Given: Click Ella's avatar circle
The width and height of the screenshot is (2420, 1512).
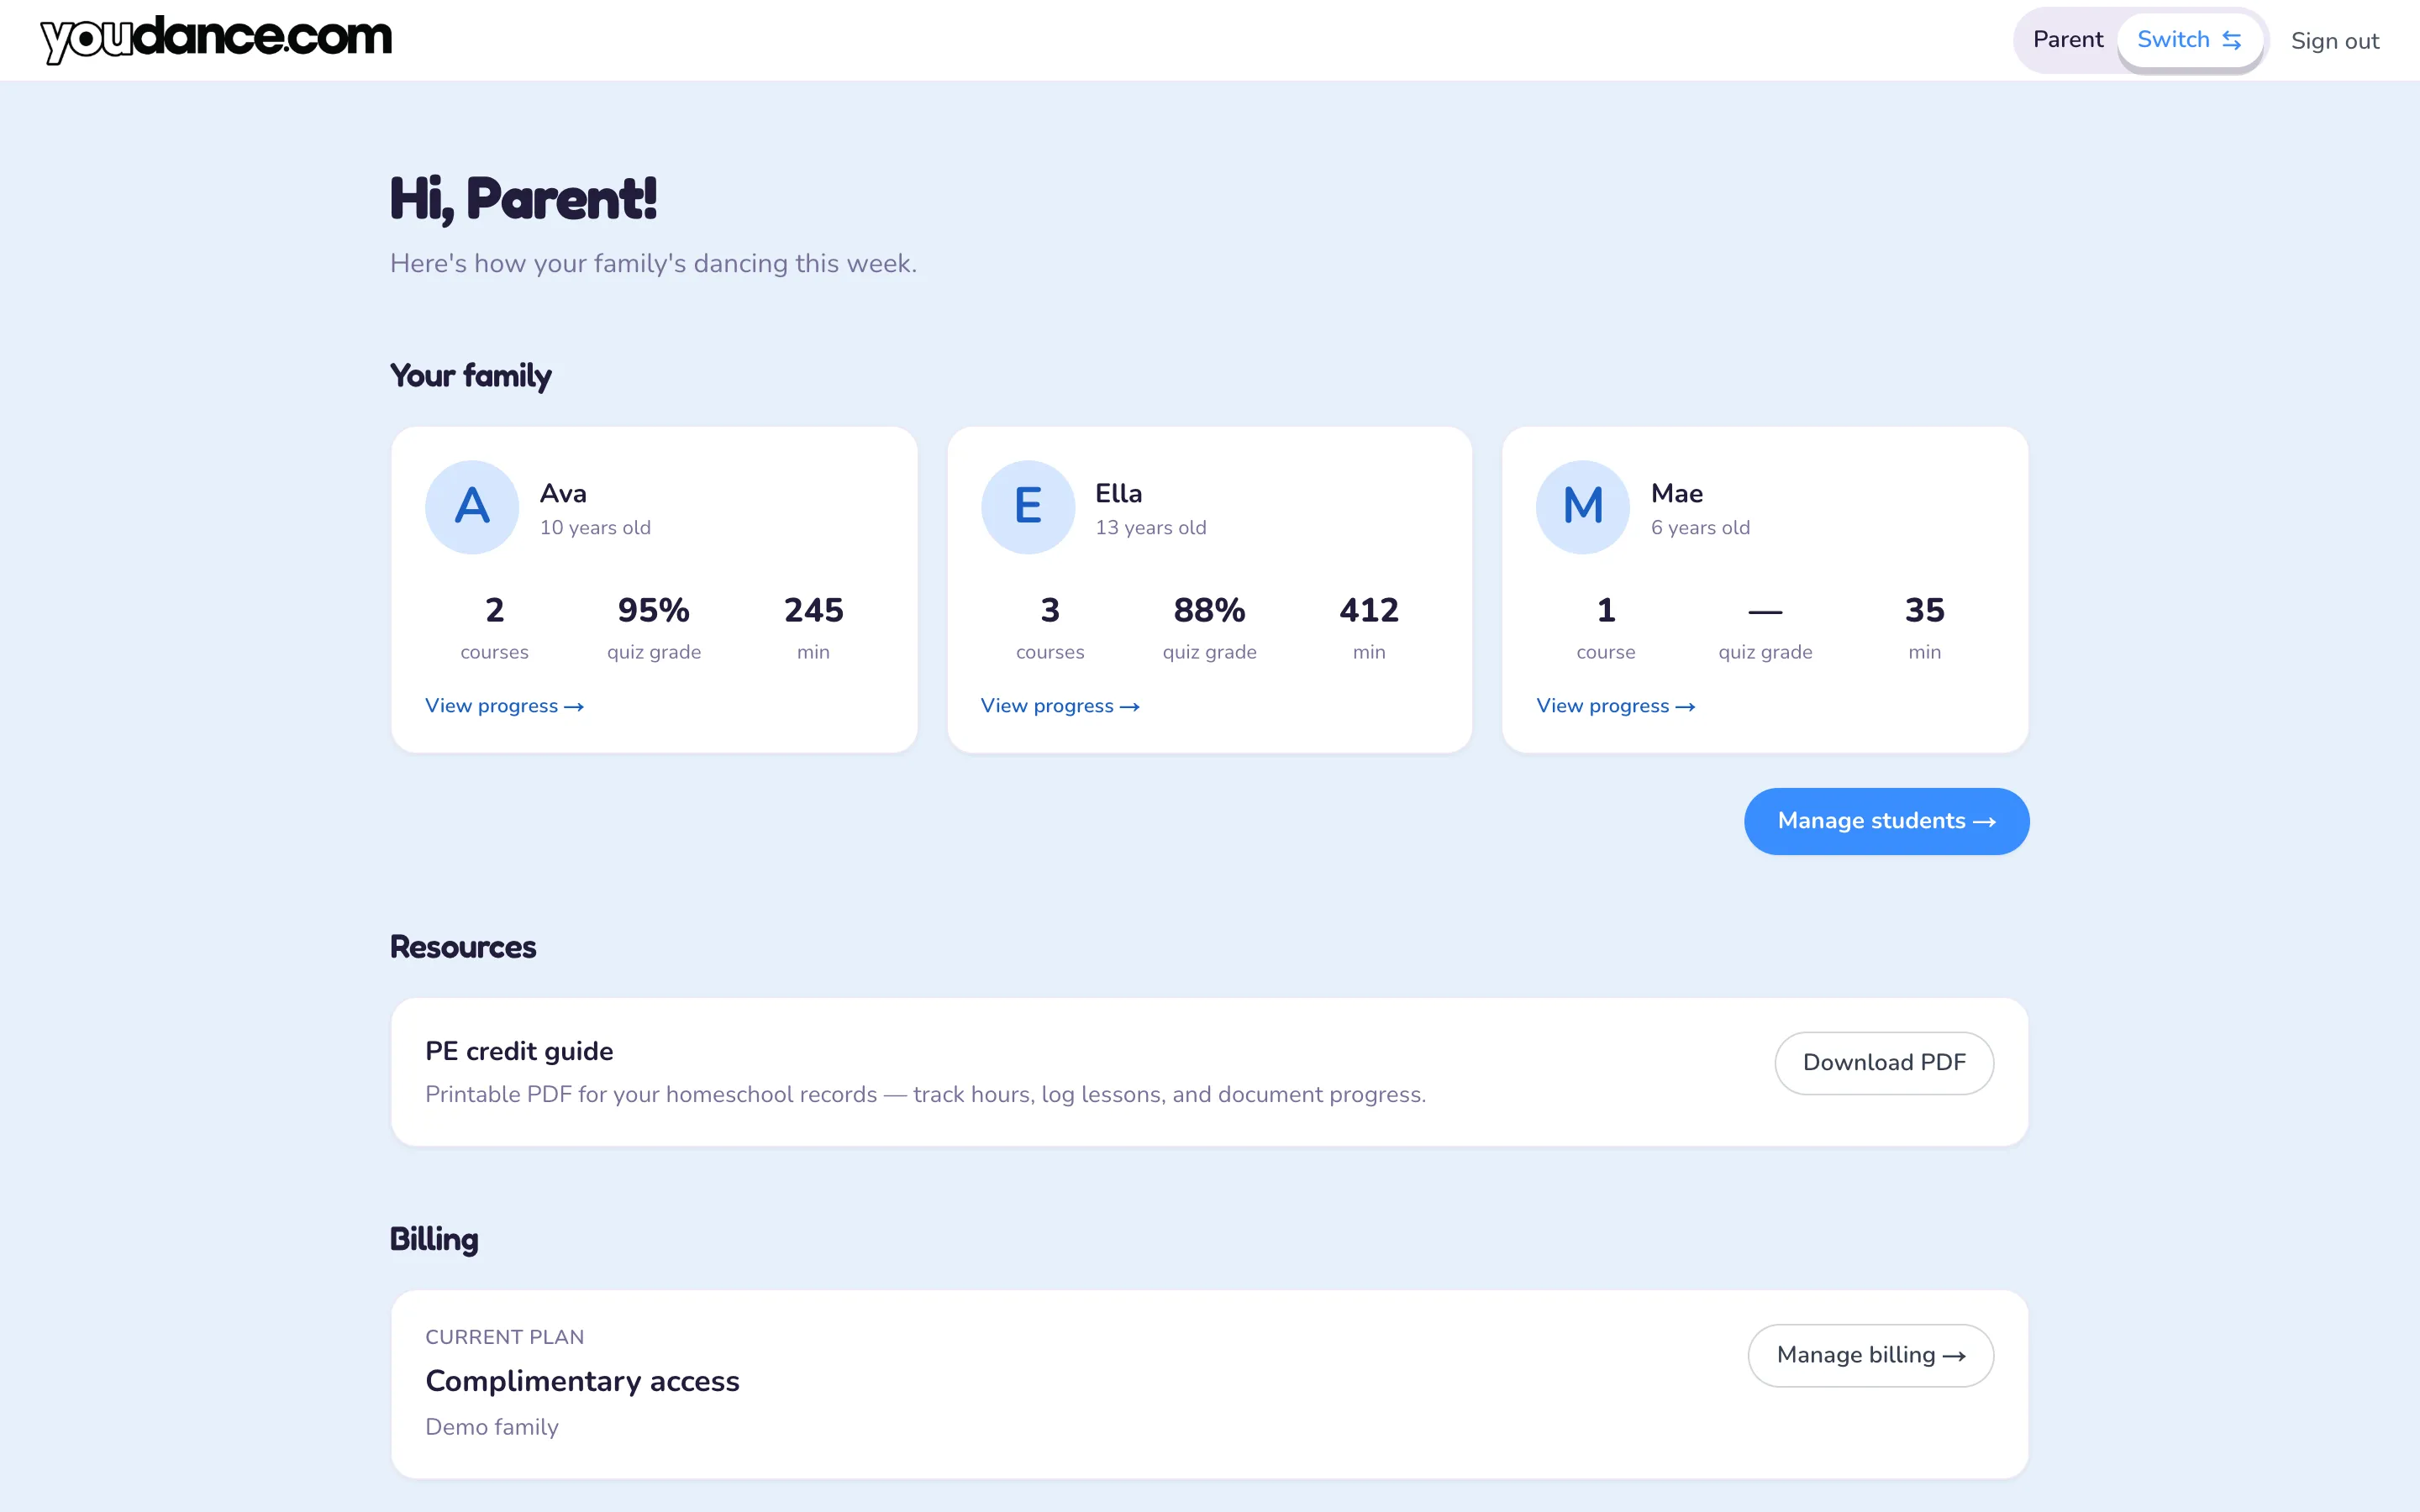Looking at the screenshot, I should coord(1027,507).
